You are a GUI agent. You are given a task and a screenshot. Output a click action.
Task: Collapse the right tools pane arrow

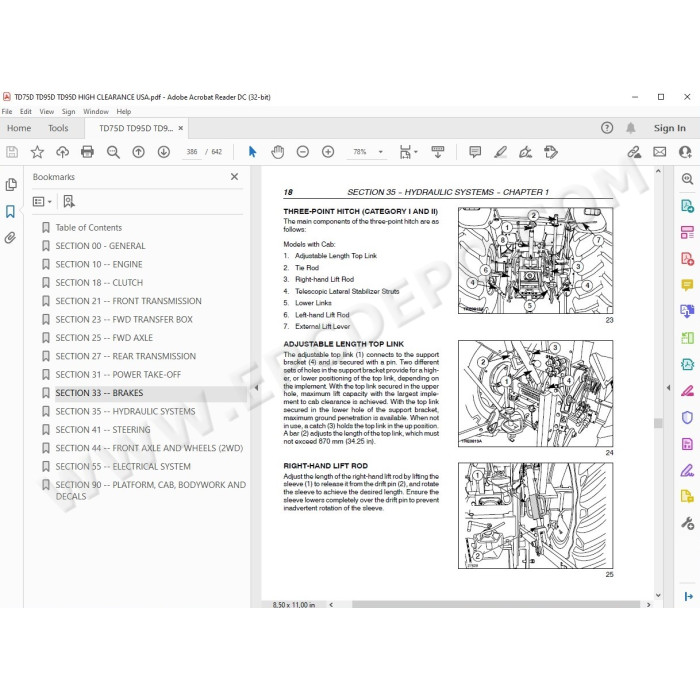[668, 388]
